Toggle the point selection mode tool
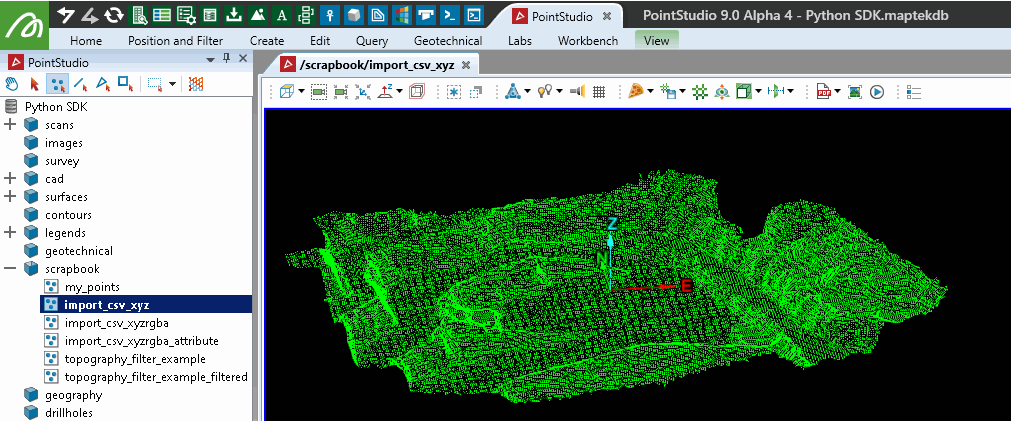 (x=57, y=84)
